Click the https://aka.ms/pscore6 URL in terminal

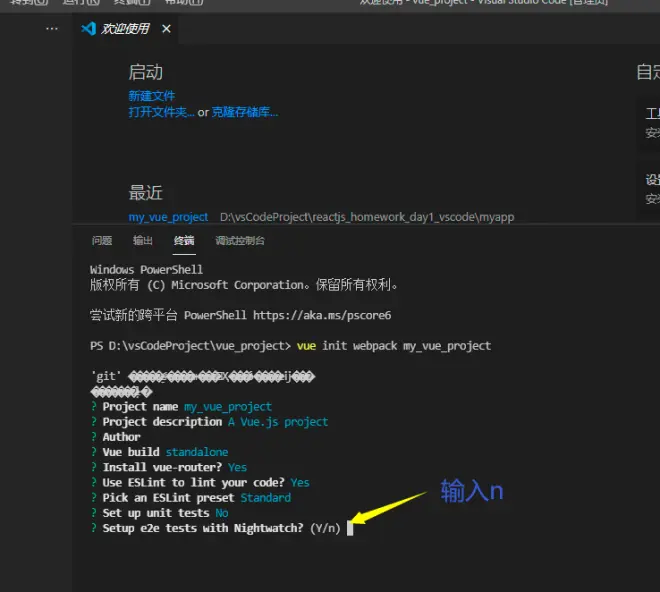[322, 315]
